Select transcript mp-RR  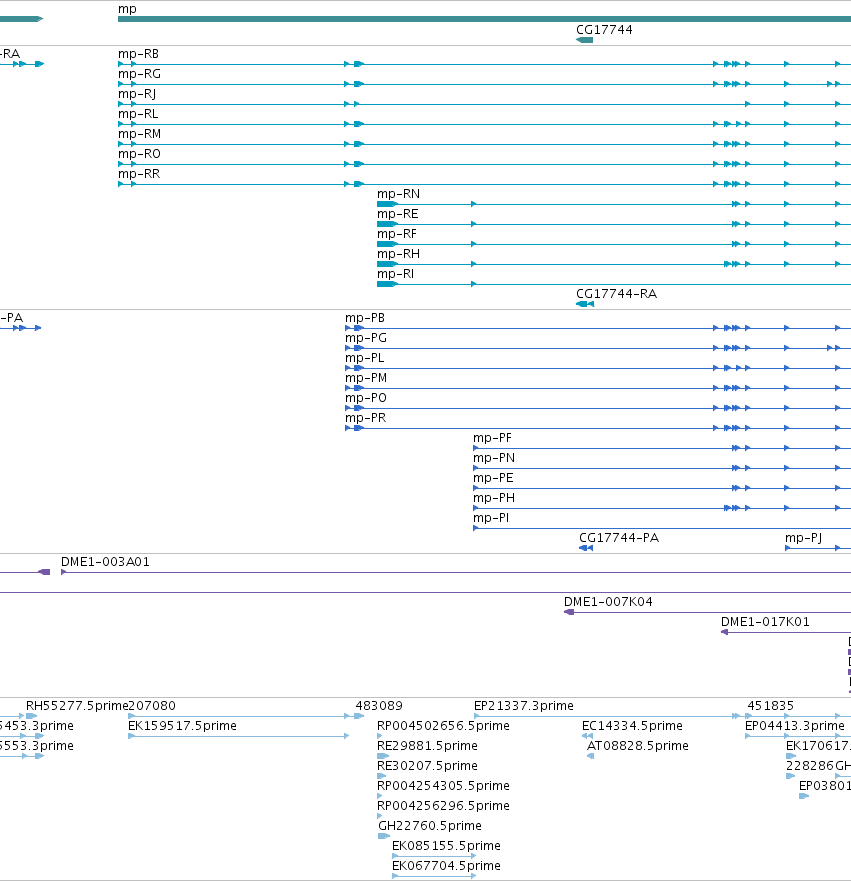click(x=139, y=174)
